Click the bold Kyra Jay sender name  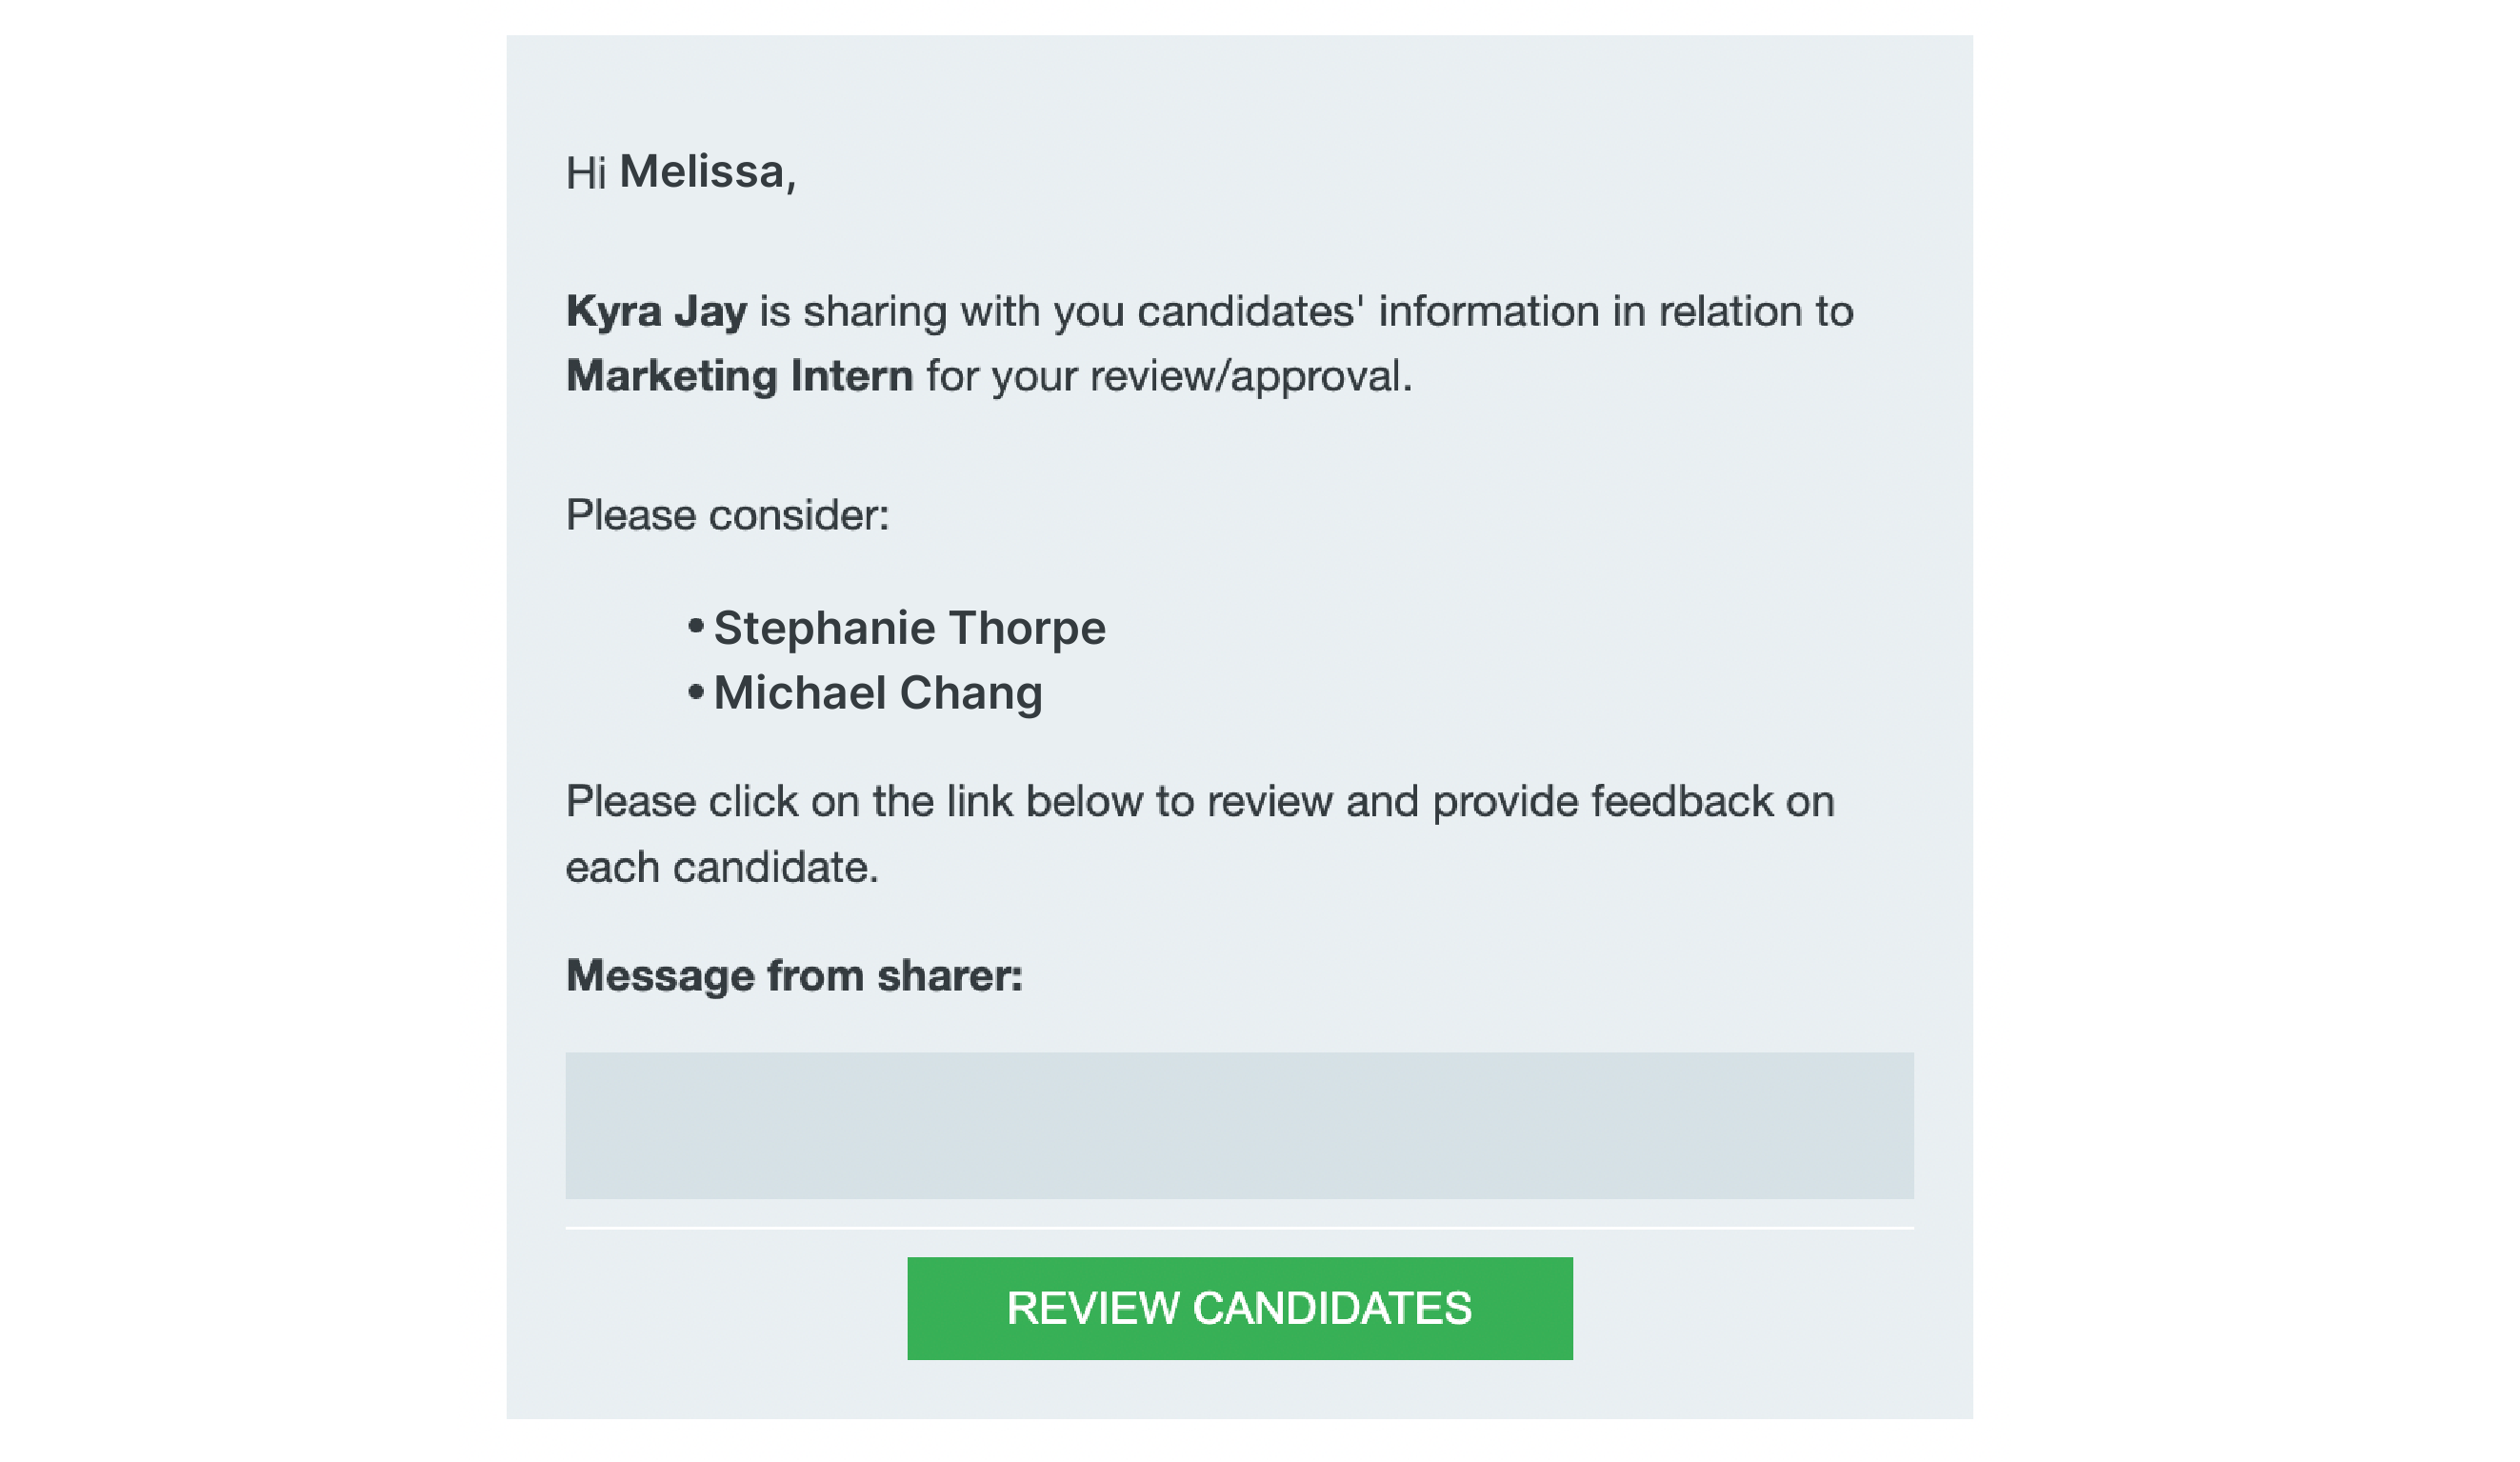(656, 312)
